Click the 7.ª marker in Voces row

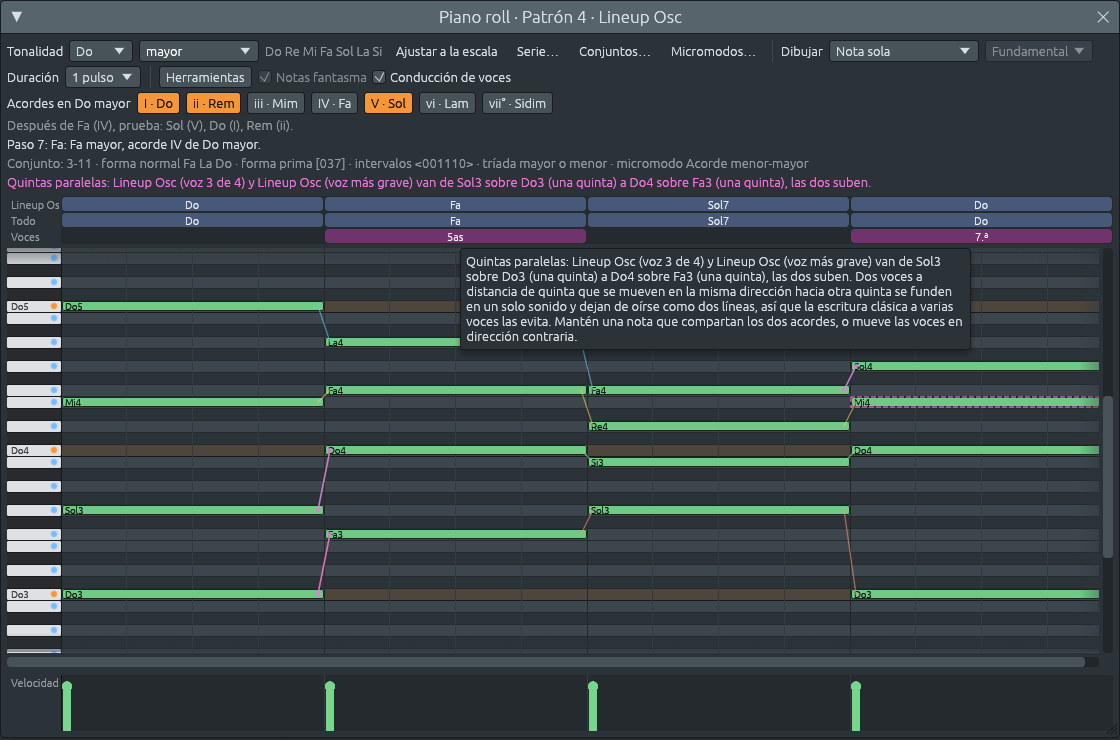(x=981, y=236)
